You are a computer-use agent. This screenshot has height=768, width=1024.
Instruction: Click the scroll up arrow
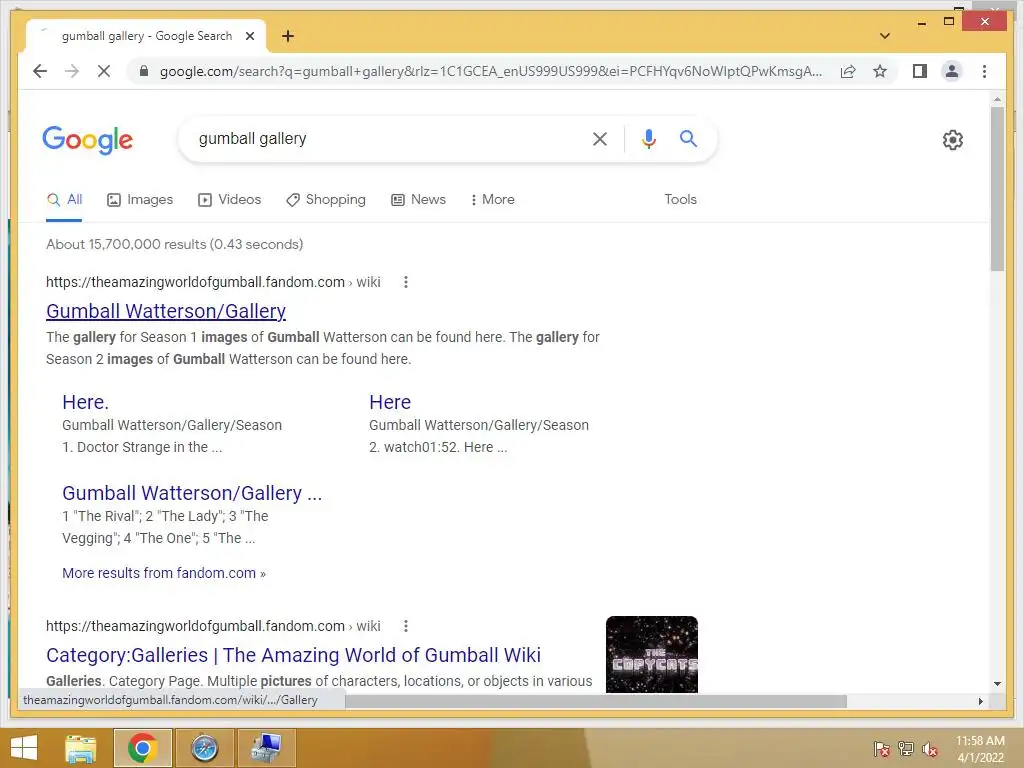997,99
